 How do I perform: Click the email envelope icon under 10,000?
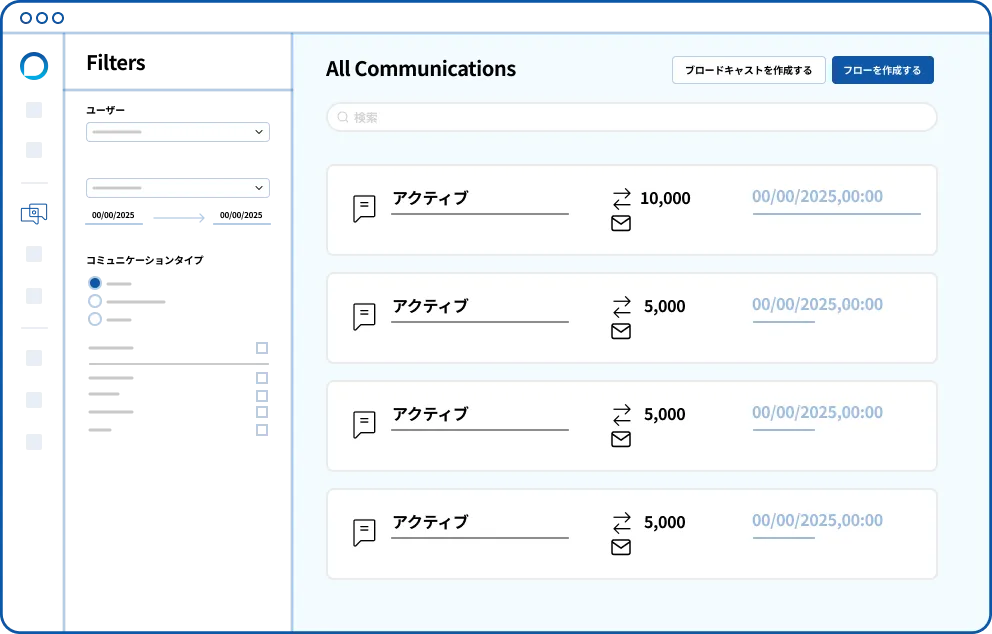(x=621, y=223)
